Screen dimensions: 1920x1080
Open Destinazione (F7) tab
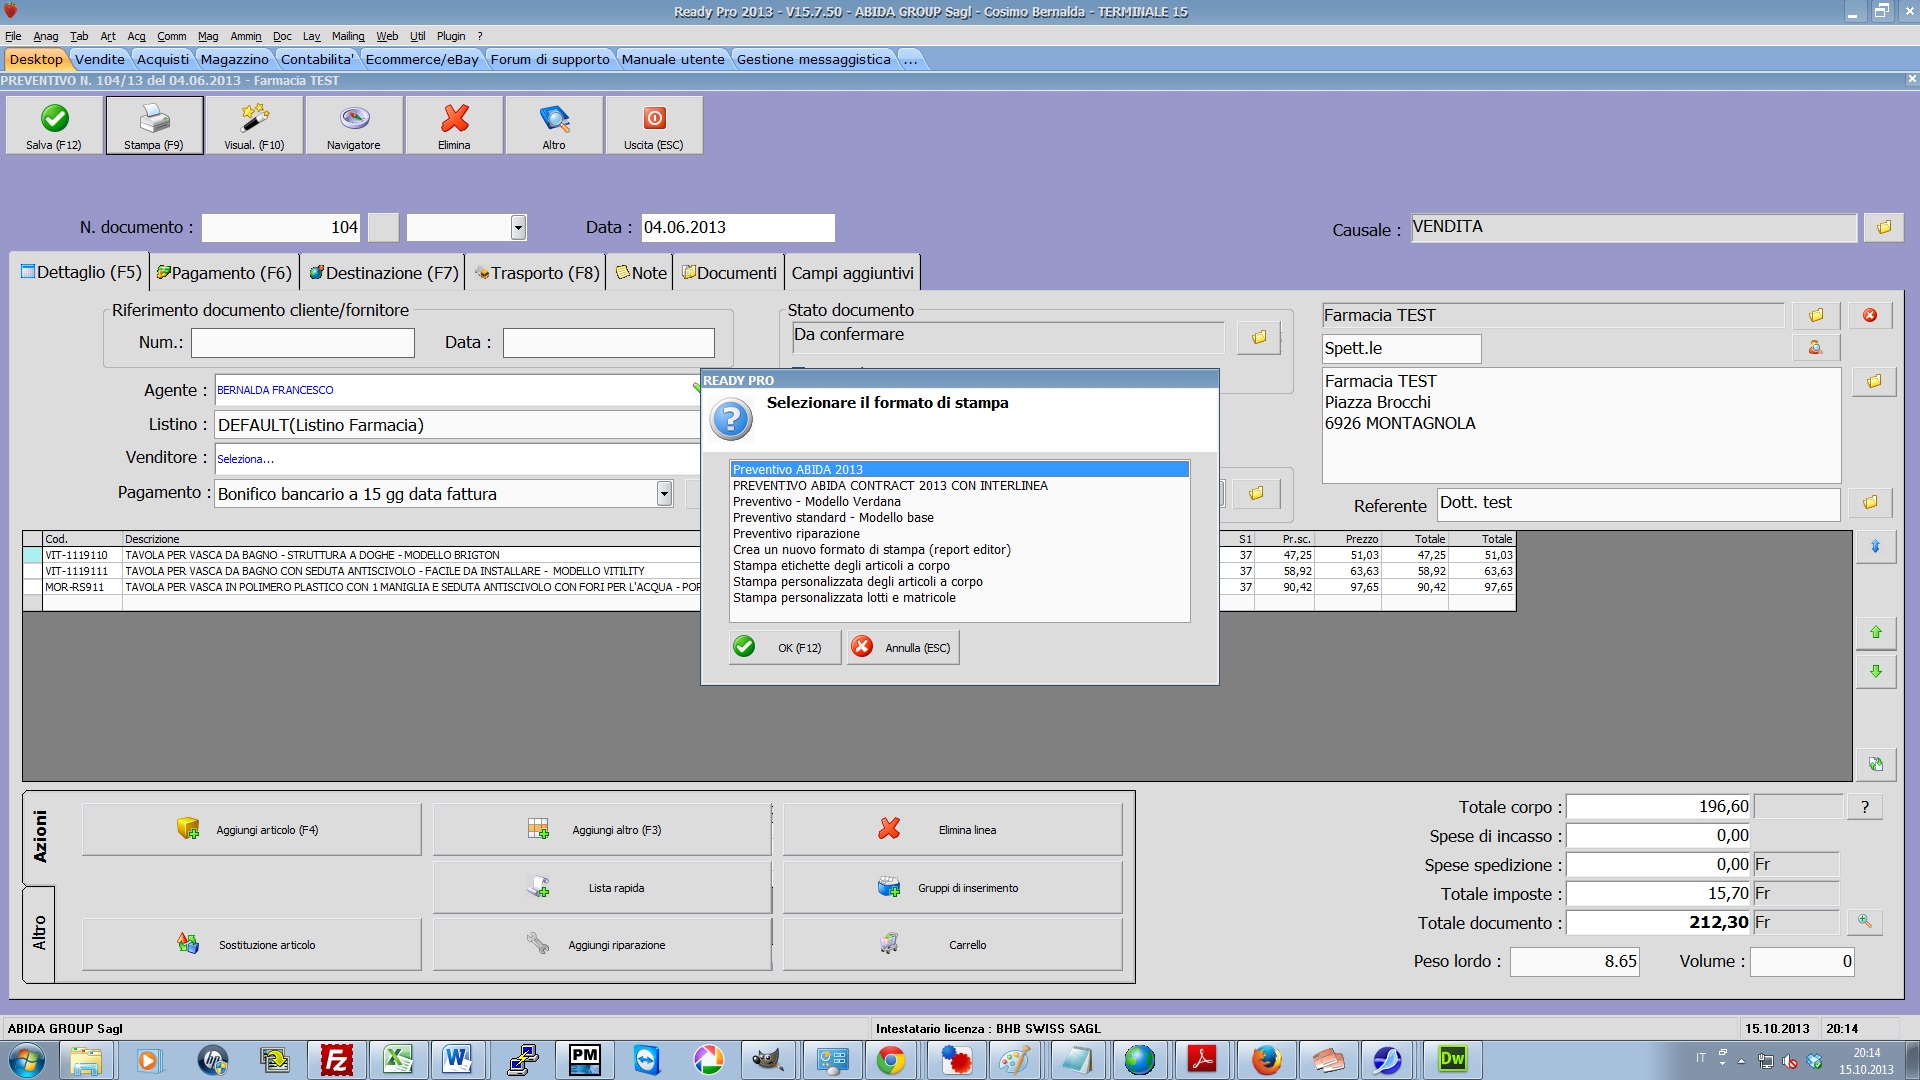(x=383, y=273)
